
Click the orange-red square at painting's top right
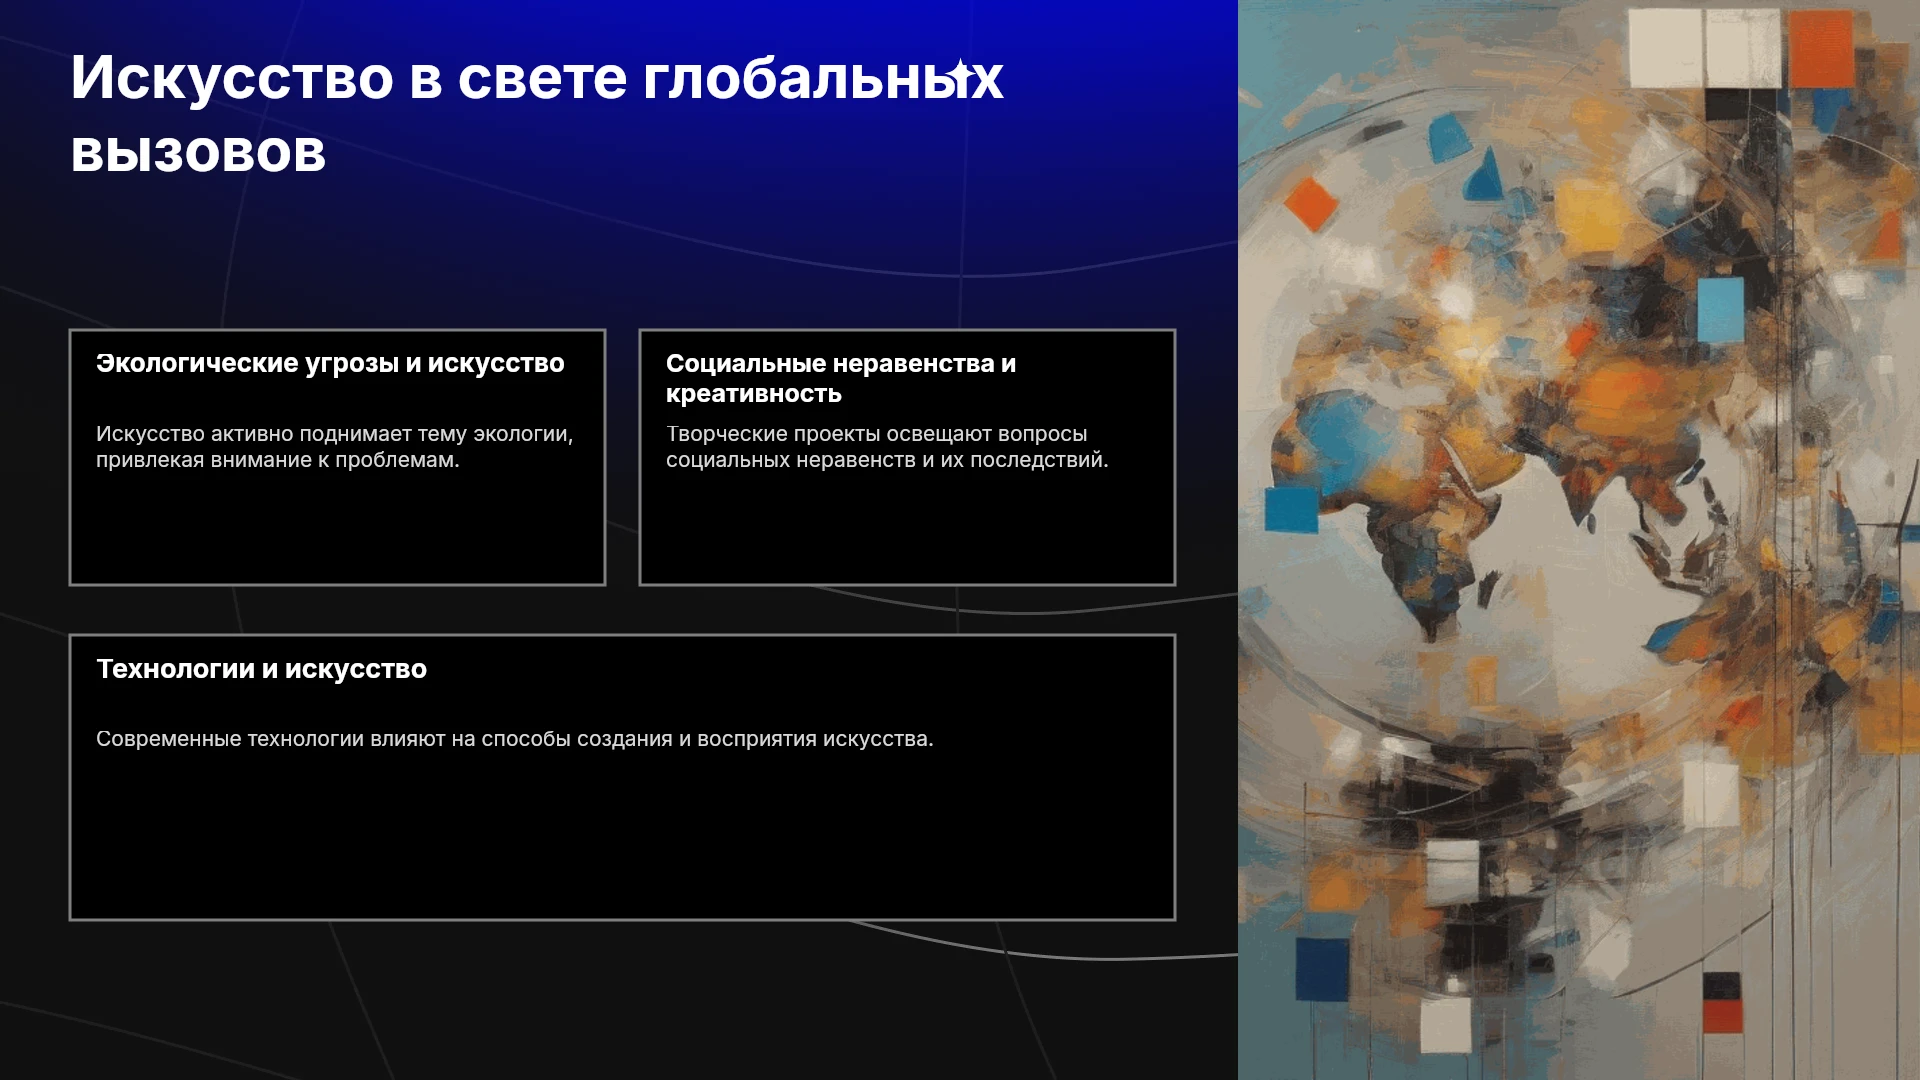coord(1821,49)
